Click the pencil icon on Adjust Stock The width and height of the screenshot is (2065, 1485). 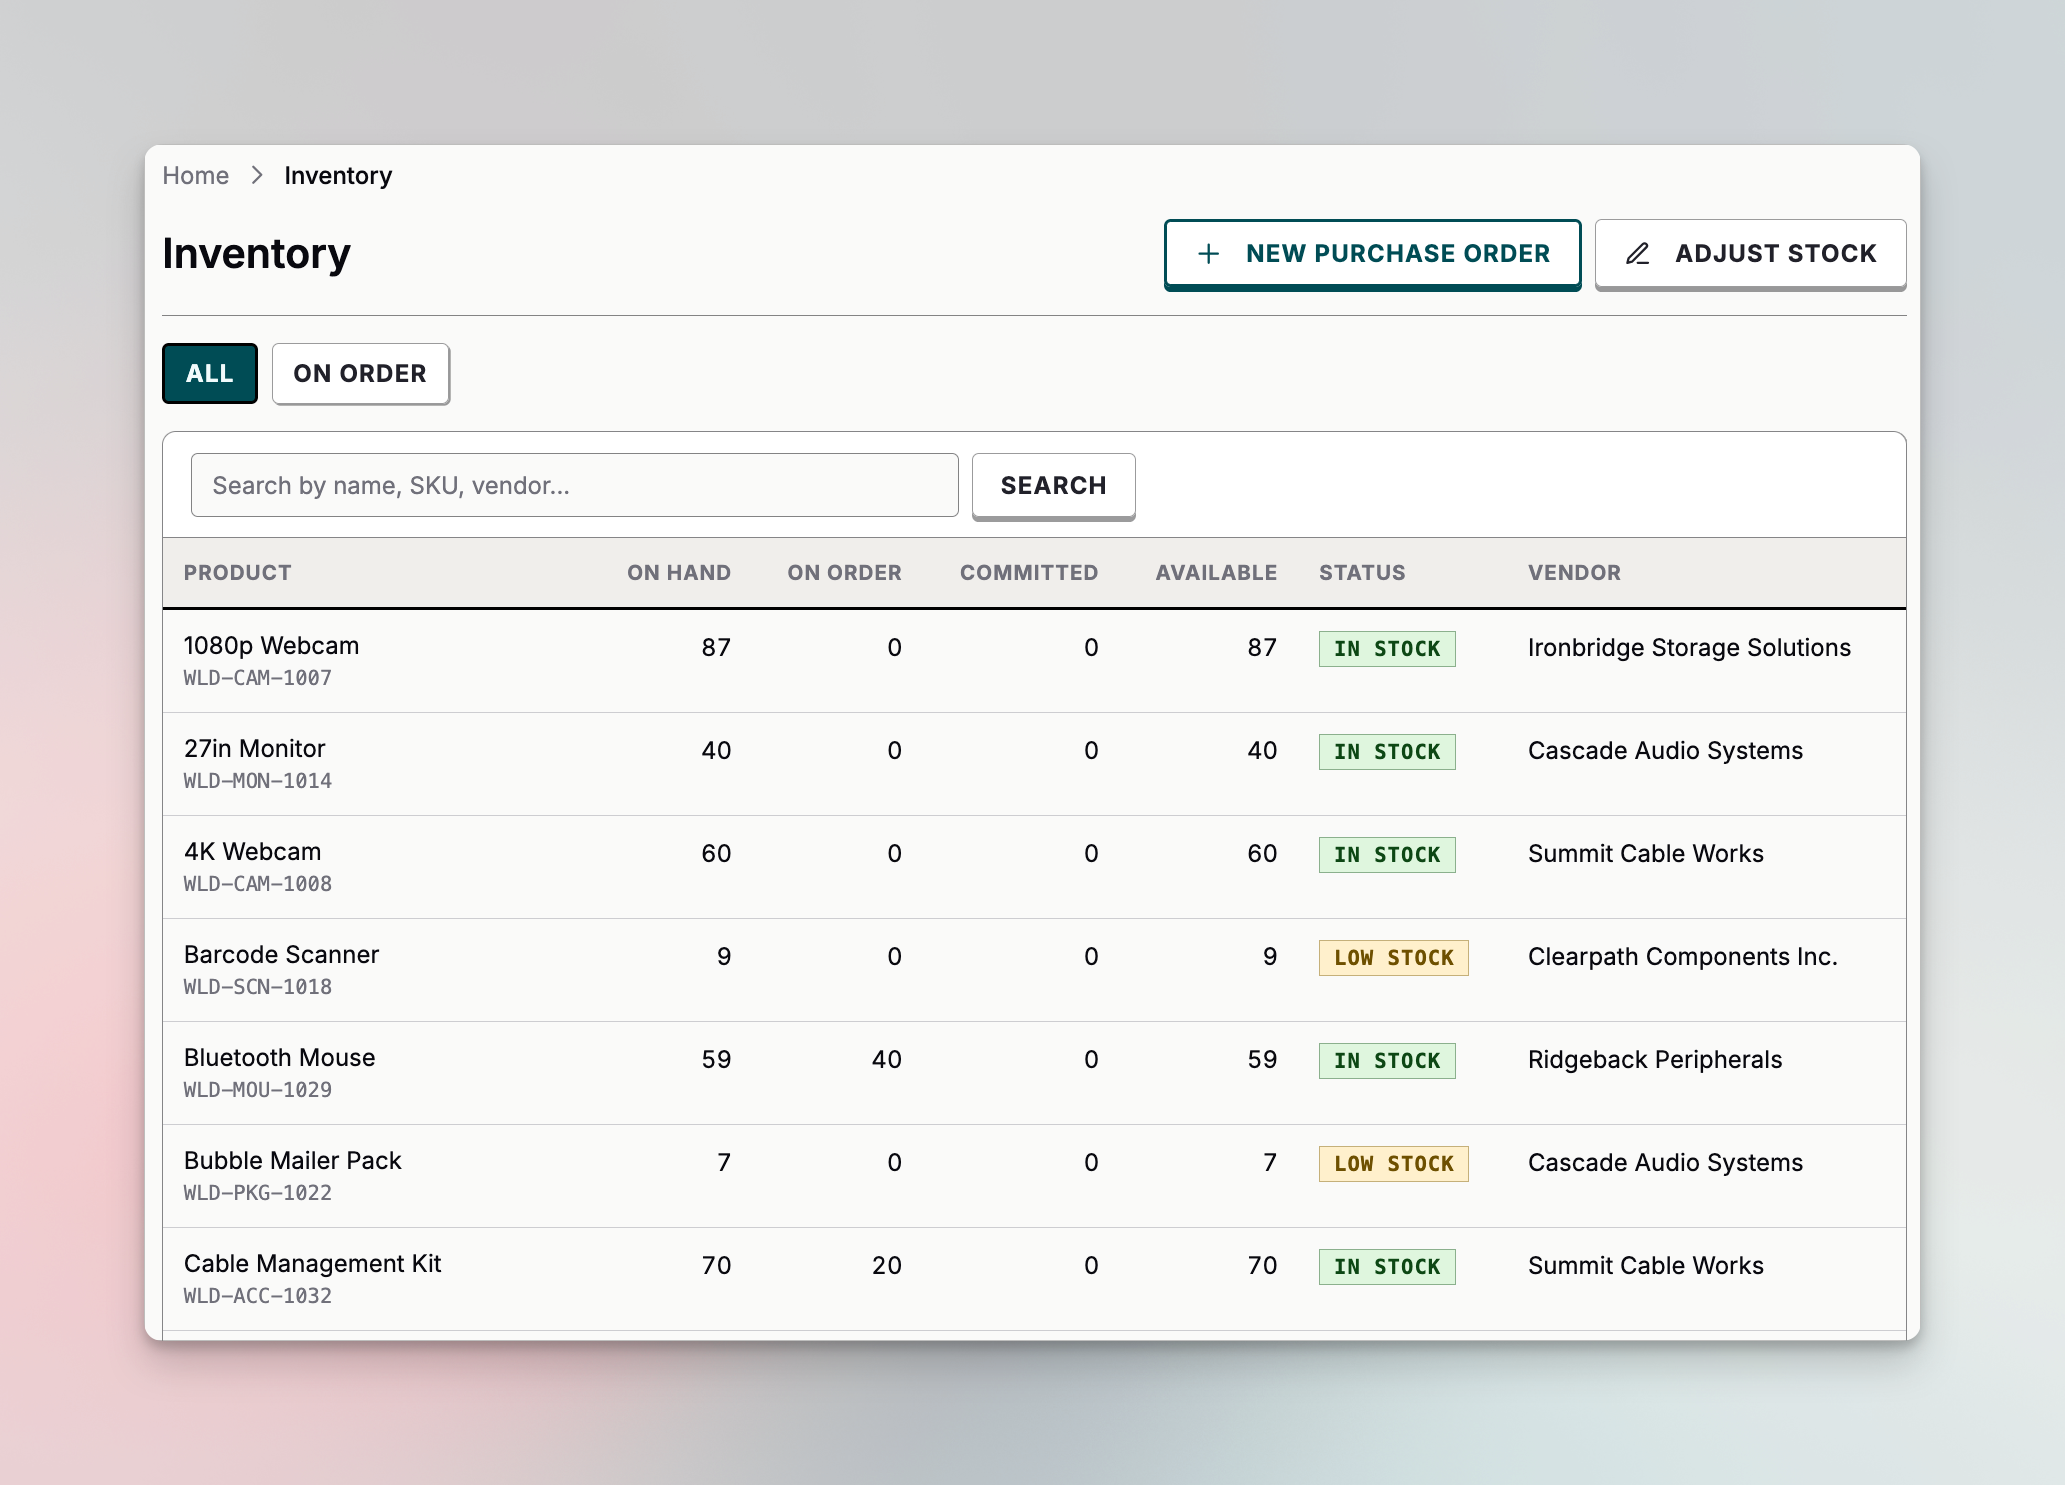point(1637,253)
